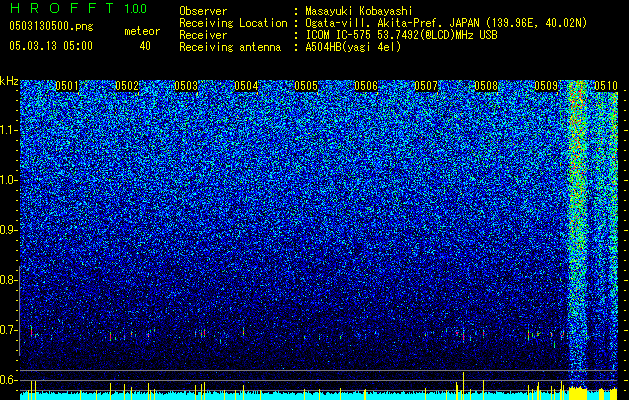Click the meteor count value 40
Screen dimensions: 629x400
(145, 46)
